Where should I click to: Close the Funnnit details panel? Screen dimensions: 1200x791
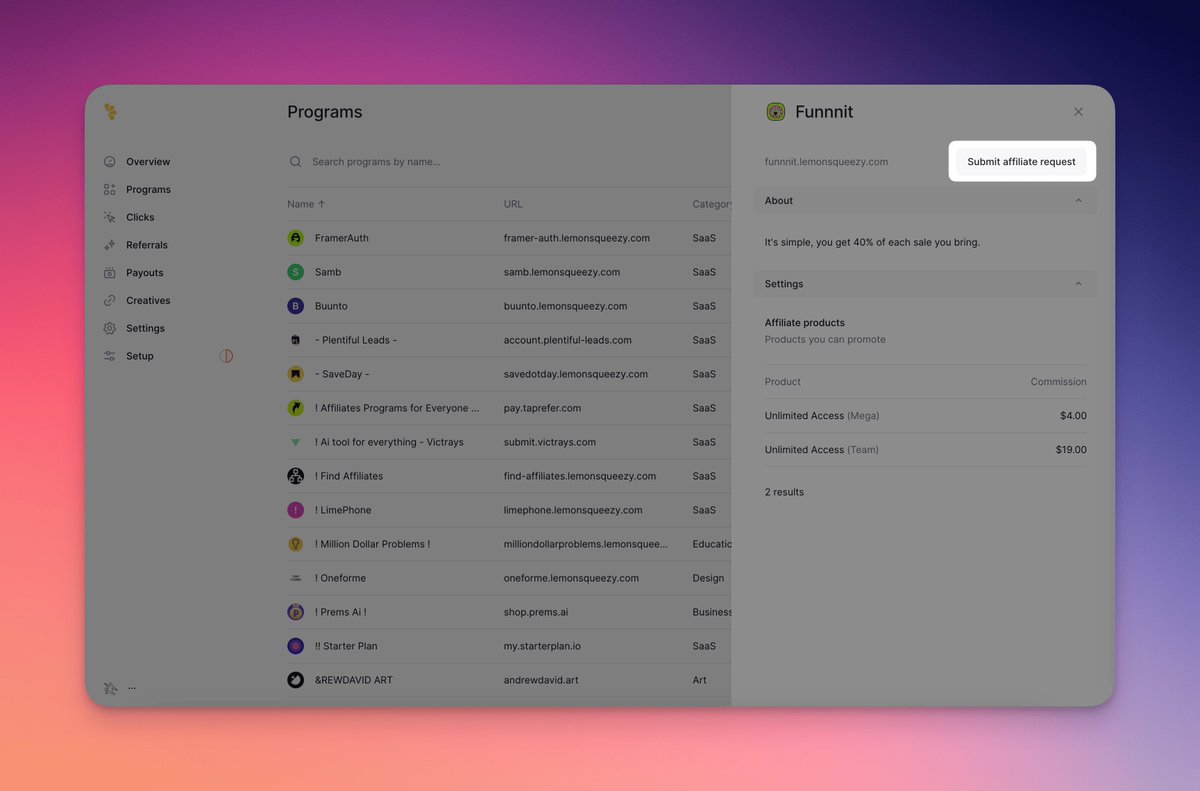tap(1078, 112)
